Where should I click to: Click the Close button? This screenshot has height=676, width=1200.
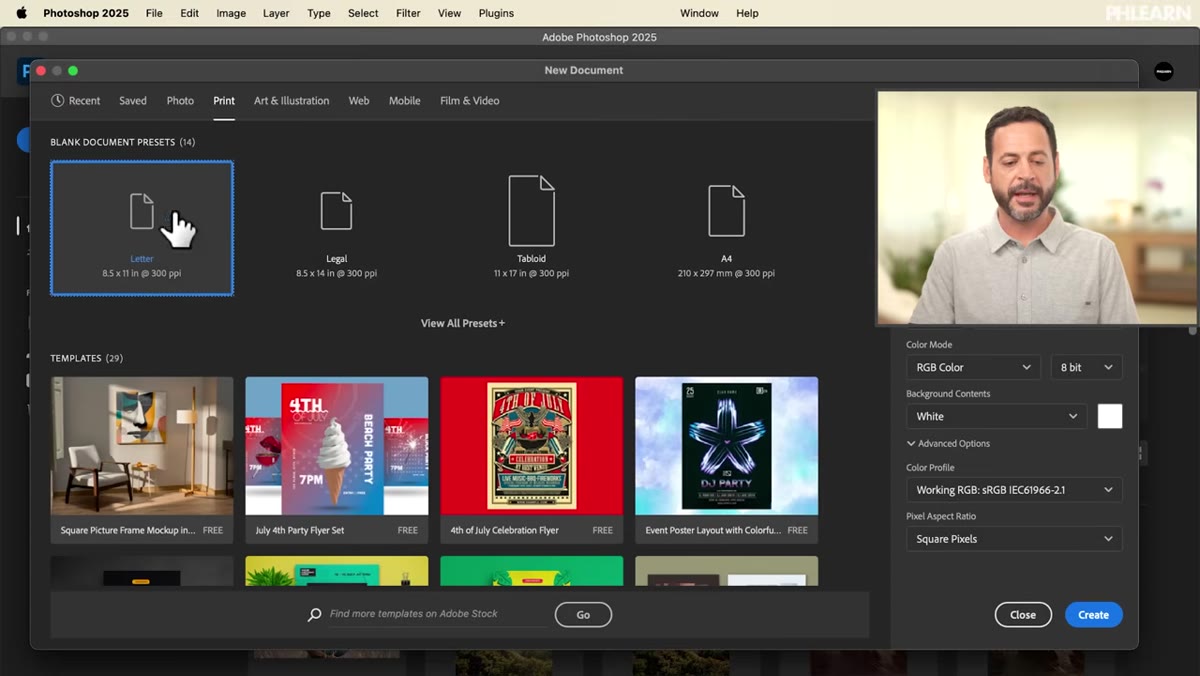[1023, 615]
